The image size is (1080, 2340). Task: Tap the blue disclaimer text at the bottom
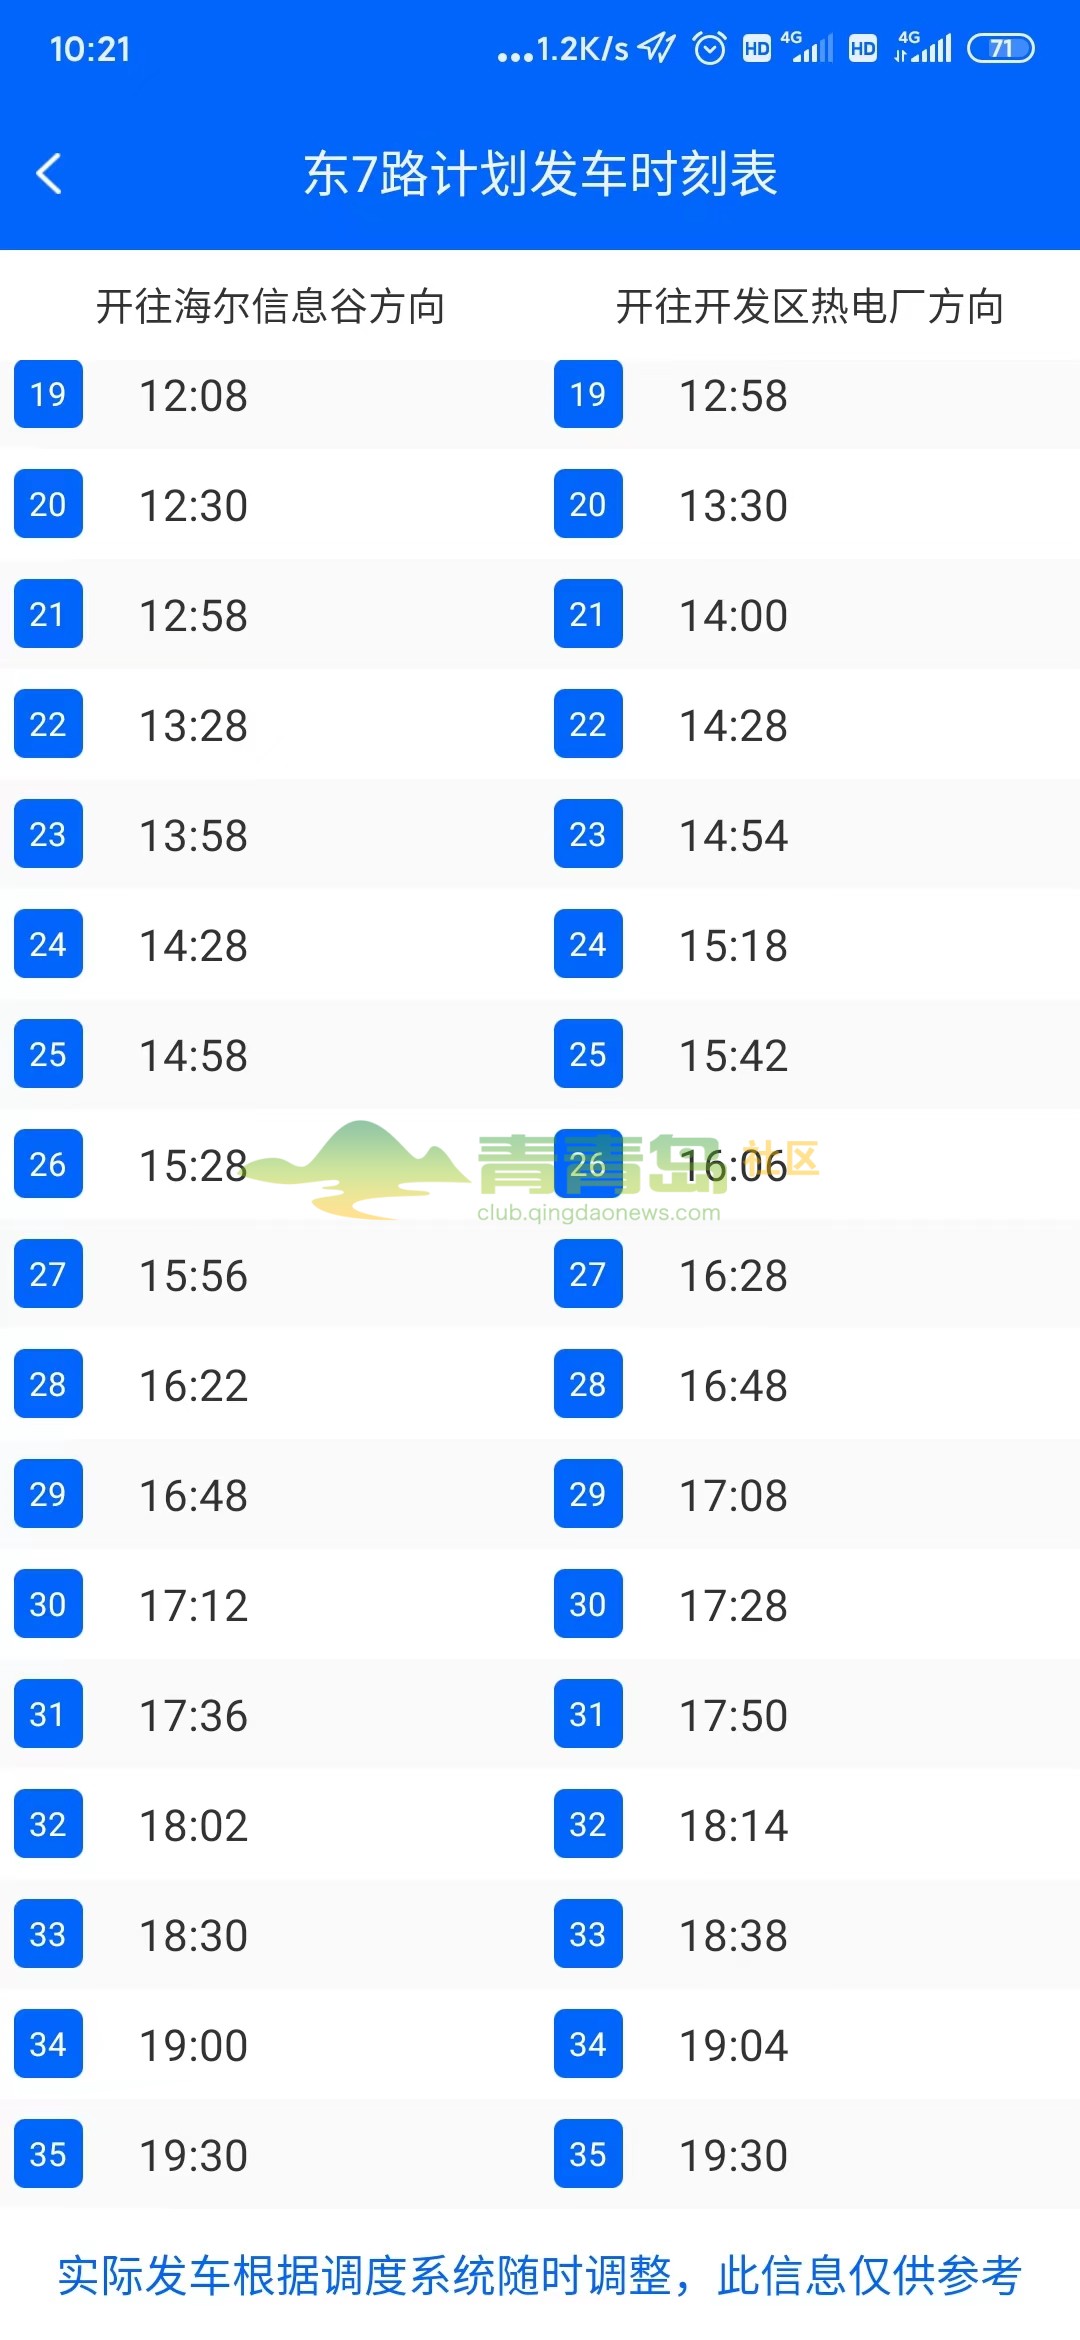pos(540,2276)
